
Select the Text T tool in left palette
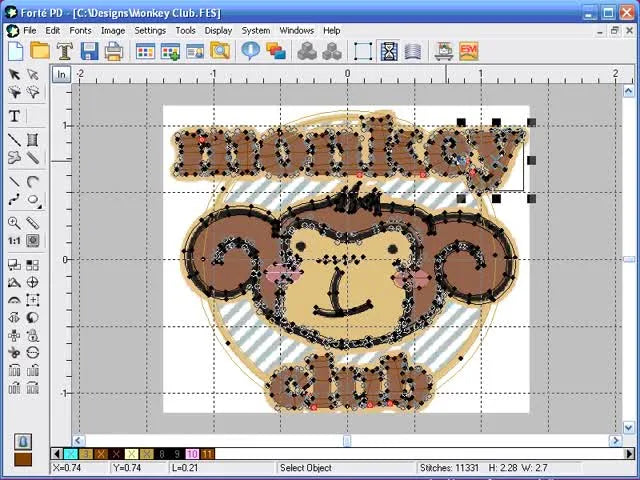pyautogui.click(x=14, y=116)
